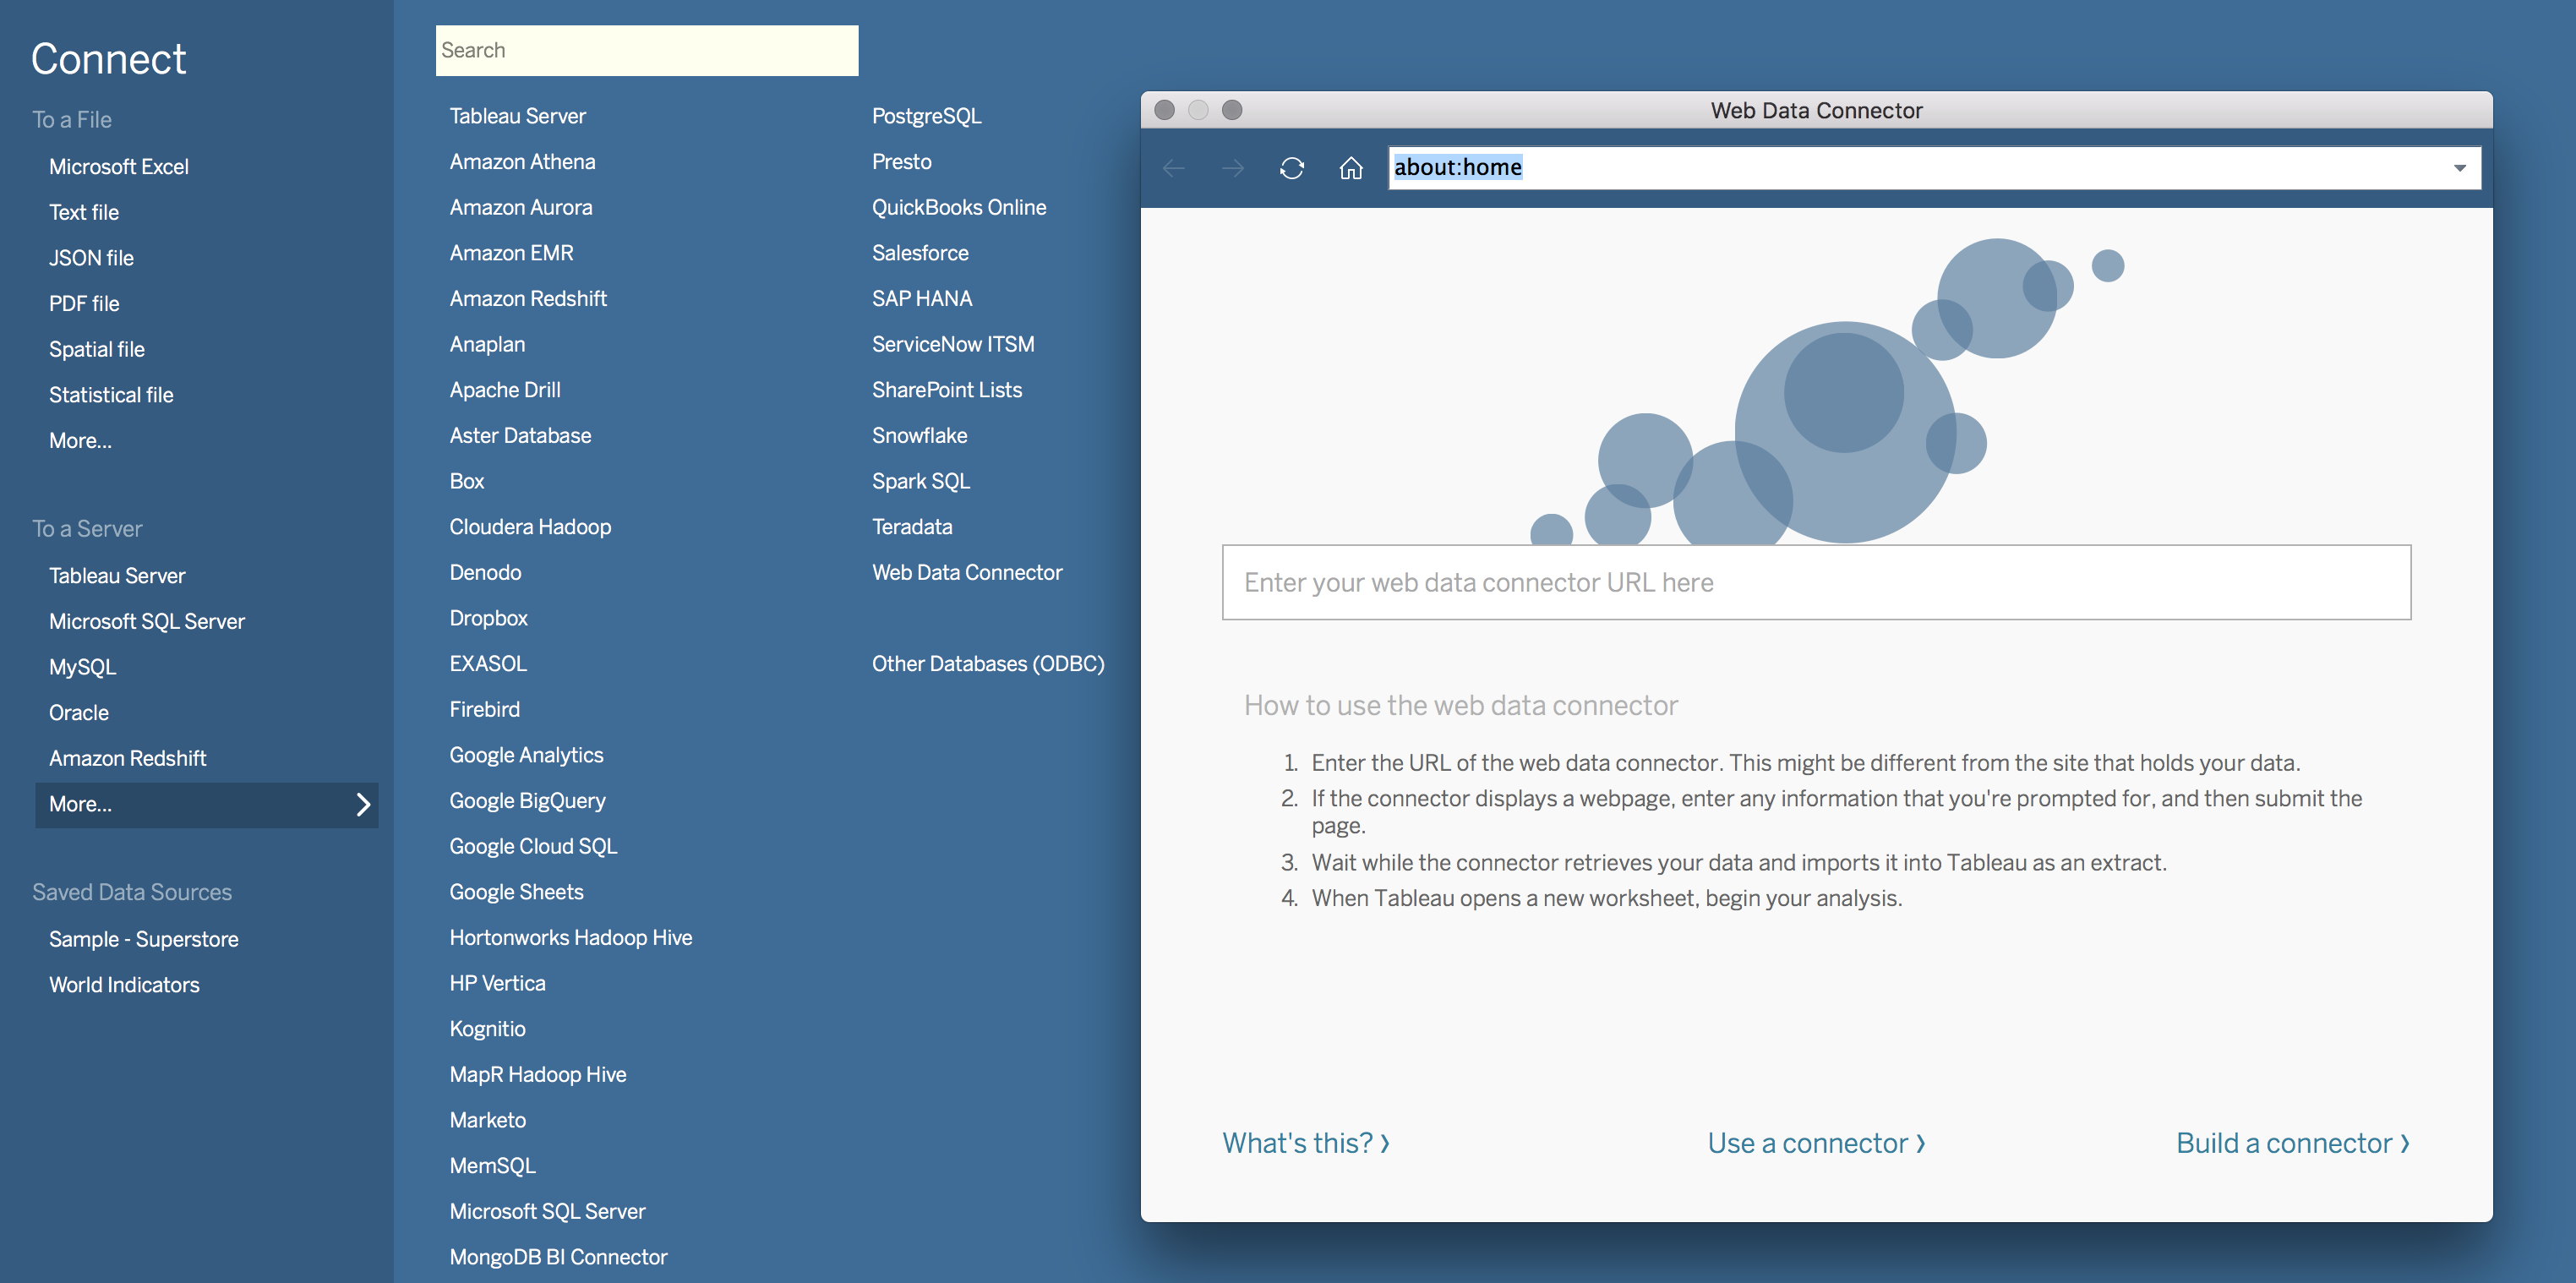Open the Use a connector link
Viewport: 2576px width, 1283px height.
click(x=1815, y=1143)
